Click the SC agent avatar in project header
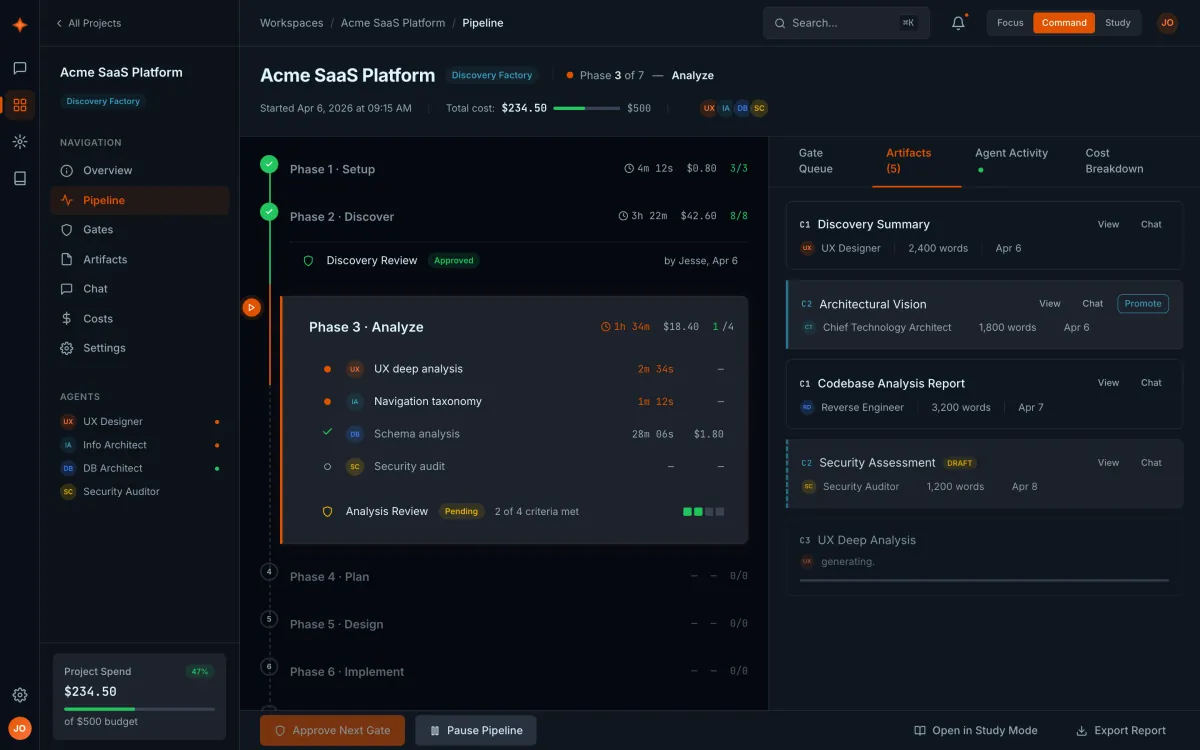This screenshot has height=750, width=1200. click(759, 108)
